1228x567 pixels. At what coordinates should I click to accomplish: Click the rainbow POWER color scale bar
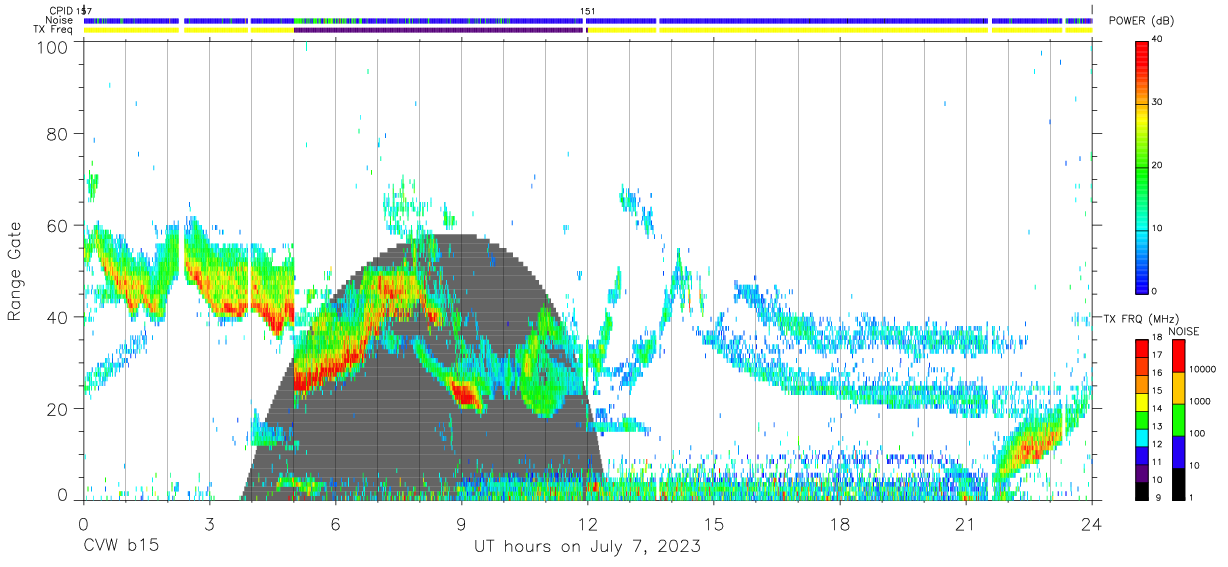(1143, 166)
